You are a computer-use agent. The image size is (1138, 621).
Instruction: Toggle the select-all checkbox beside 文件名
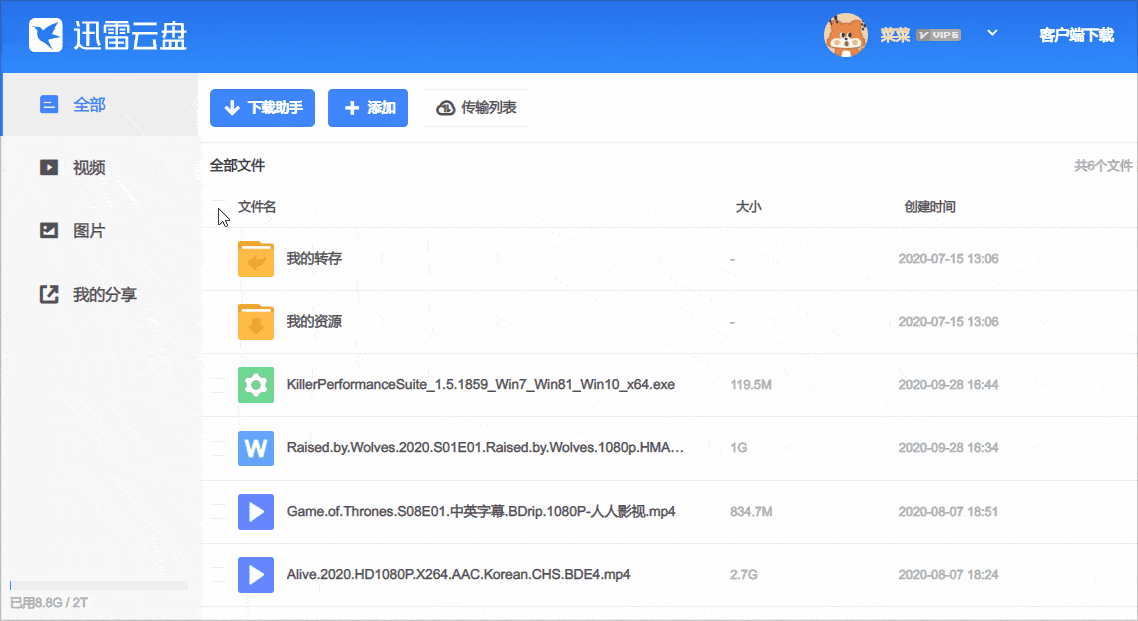pyautogui.click(x=219, y=208)
